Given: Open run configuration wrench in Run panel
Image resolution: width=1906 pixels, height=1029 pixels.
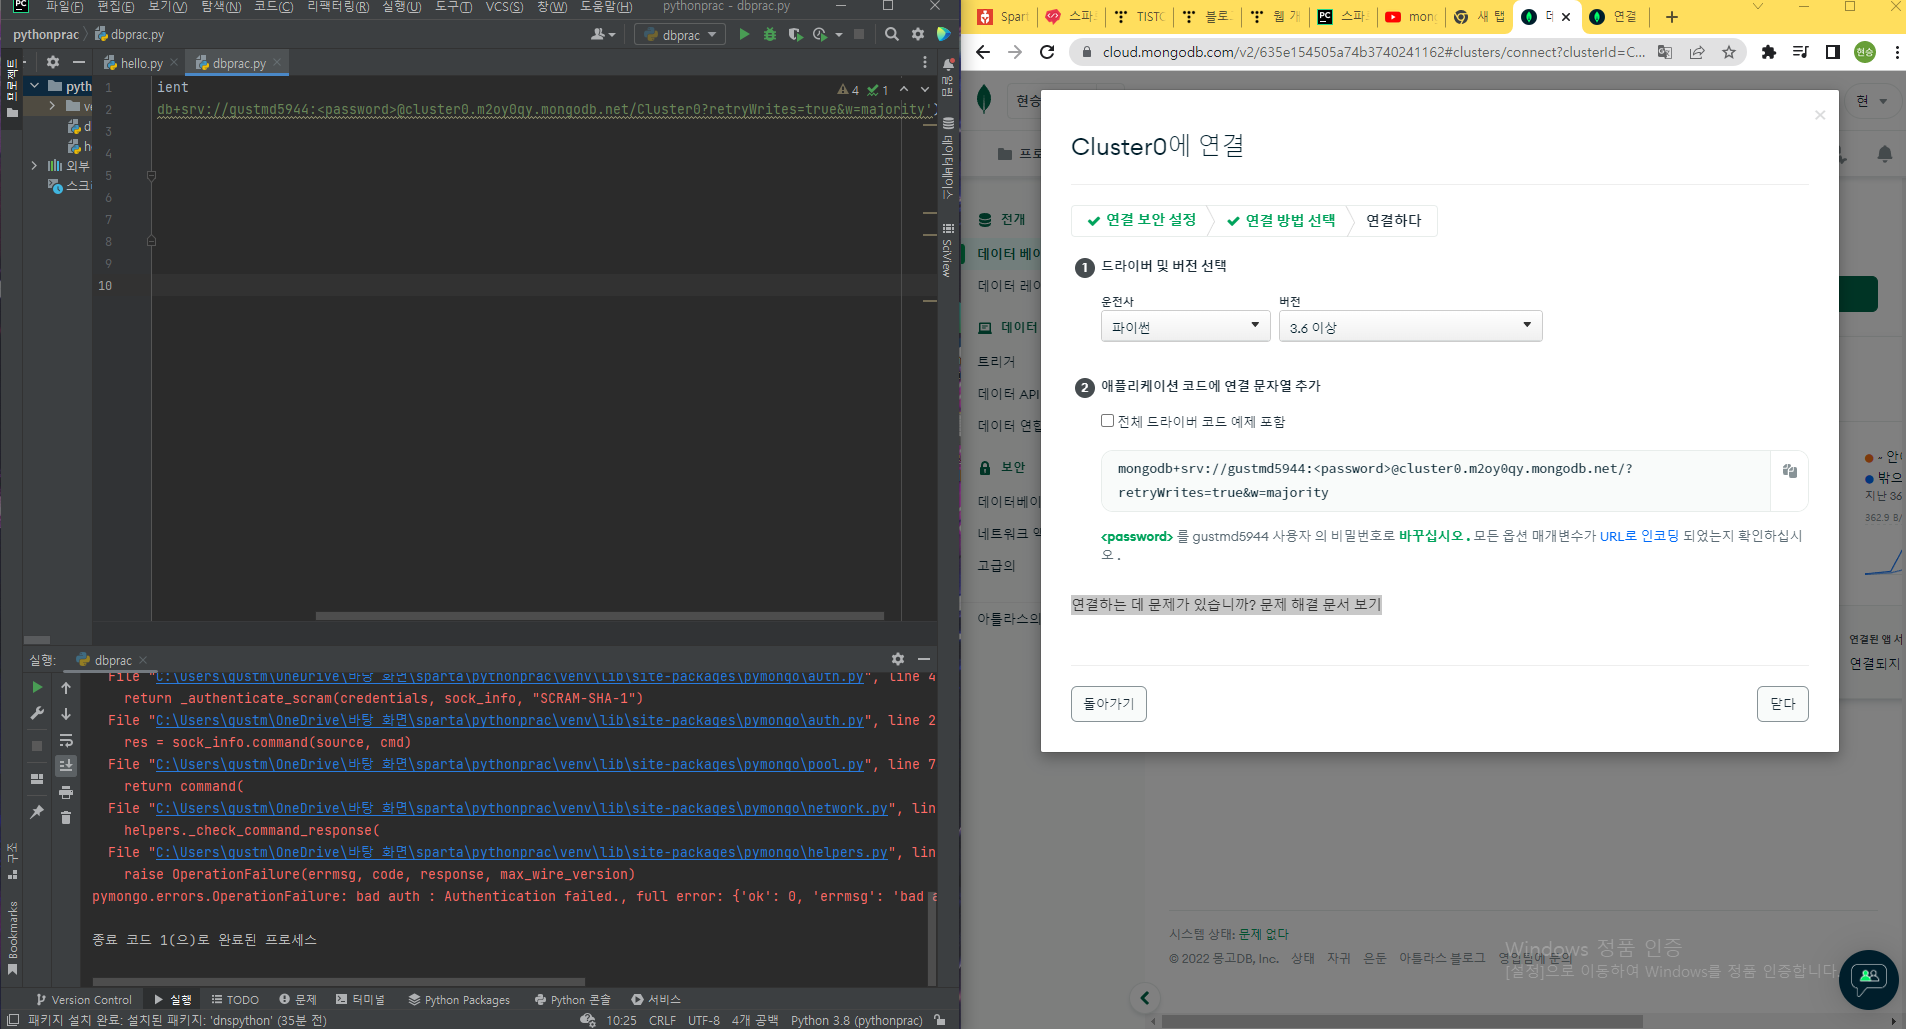Looking at the screenshot, I should (37, 713).
